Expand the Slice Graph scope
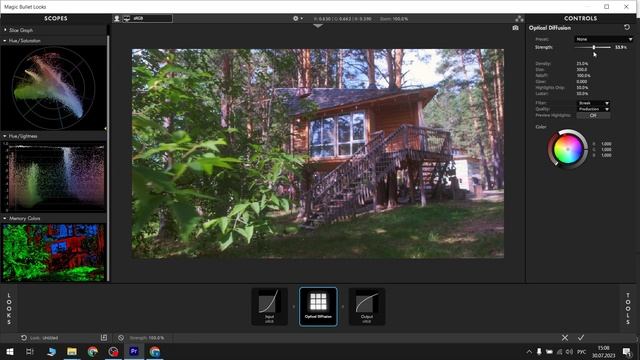 (5, 30)
